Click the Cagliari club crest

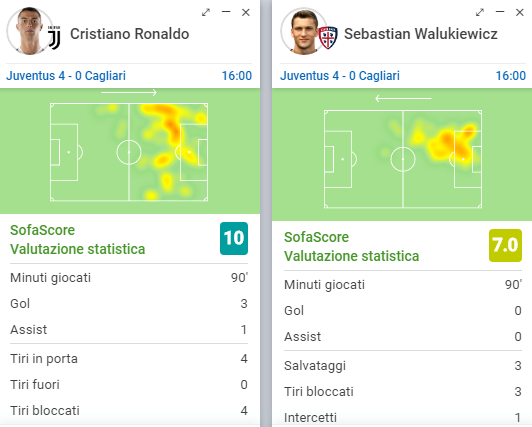point(328,38)
